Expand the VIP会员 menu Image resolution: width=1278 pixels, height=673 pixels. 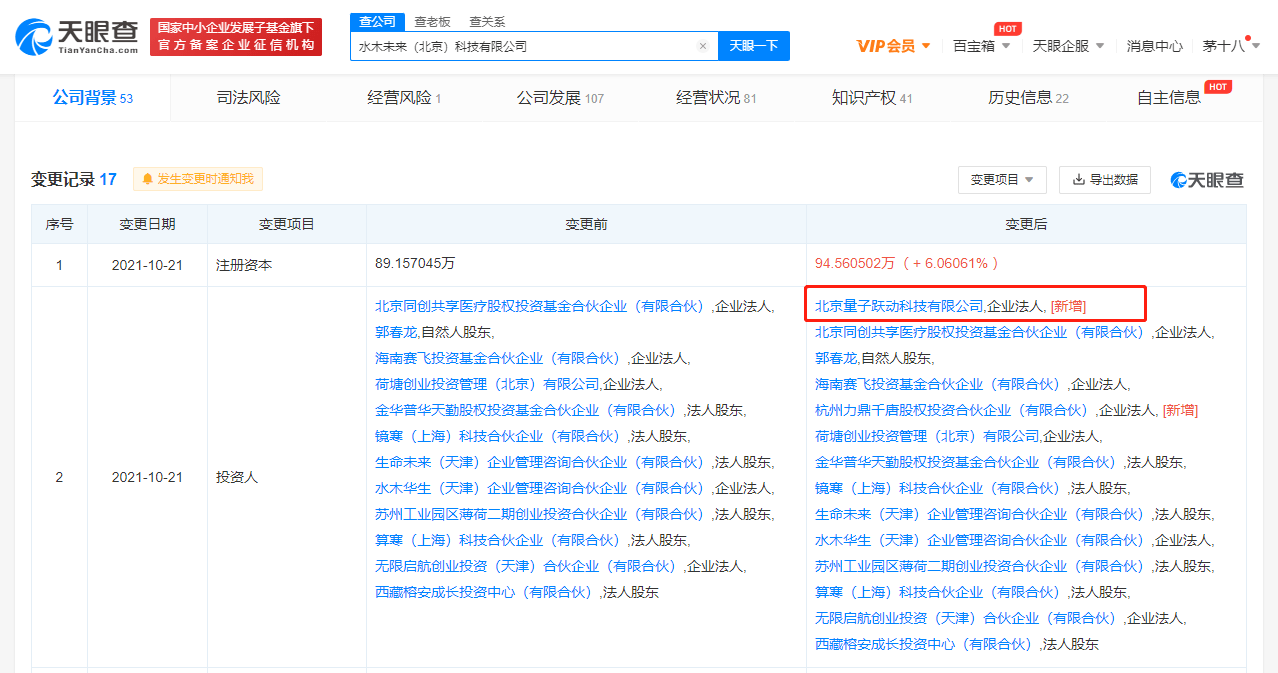(x=894, y=46)
